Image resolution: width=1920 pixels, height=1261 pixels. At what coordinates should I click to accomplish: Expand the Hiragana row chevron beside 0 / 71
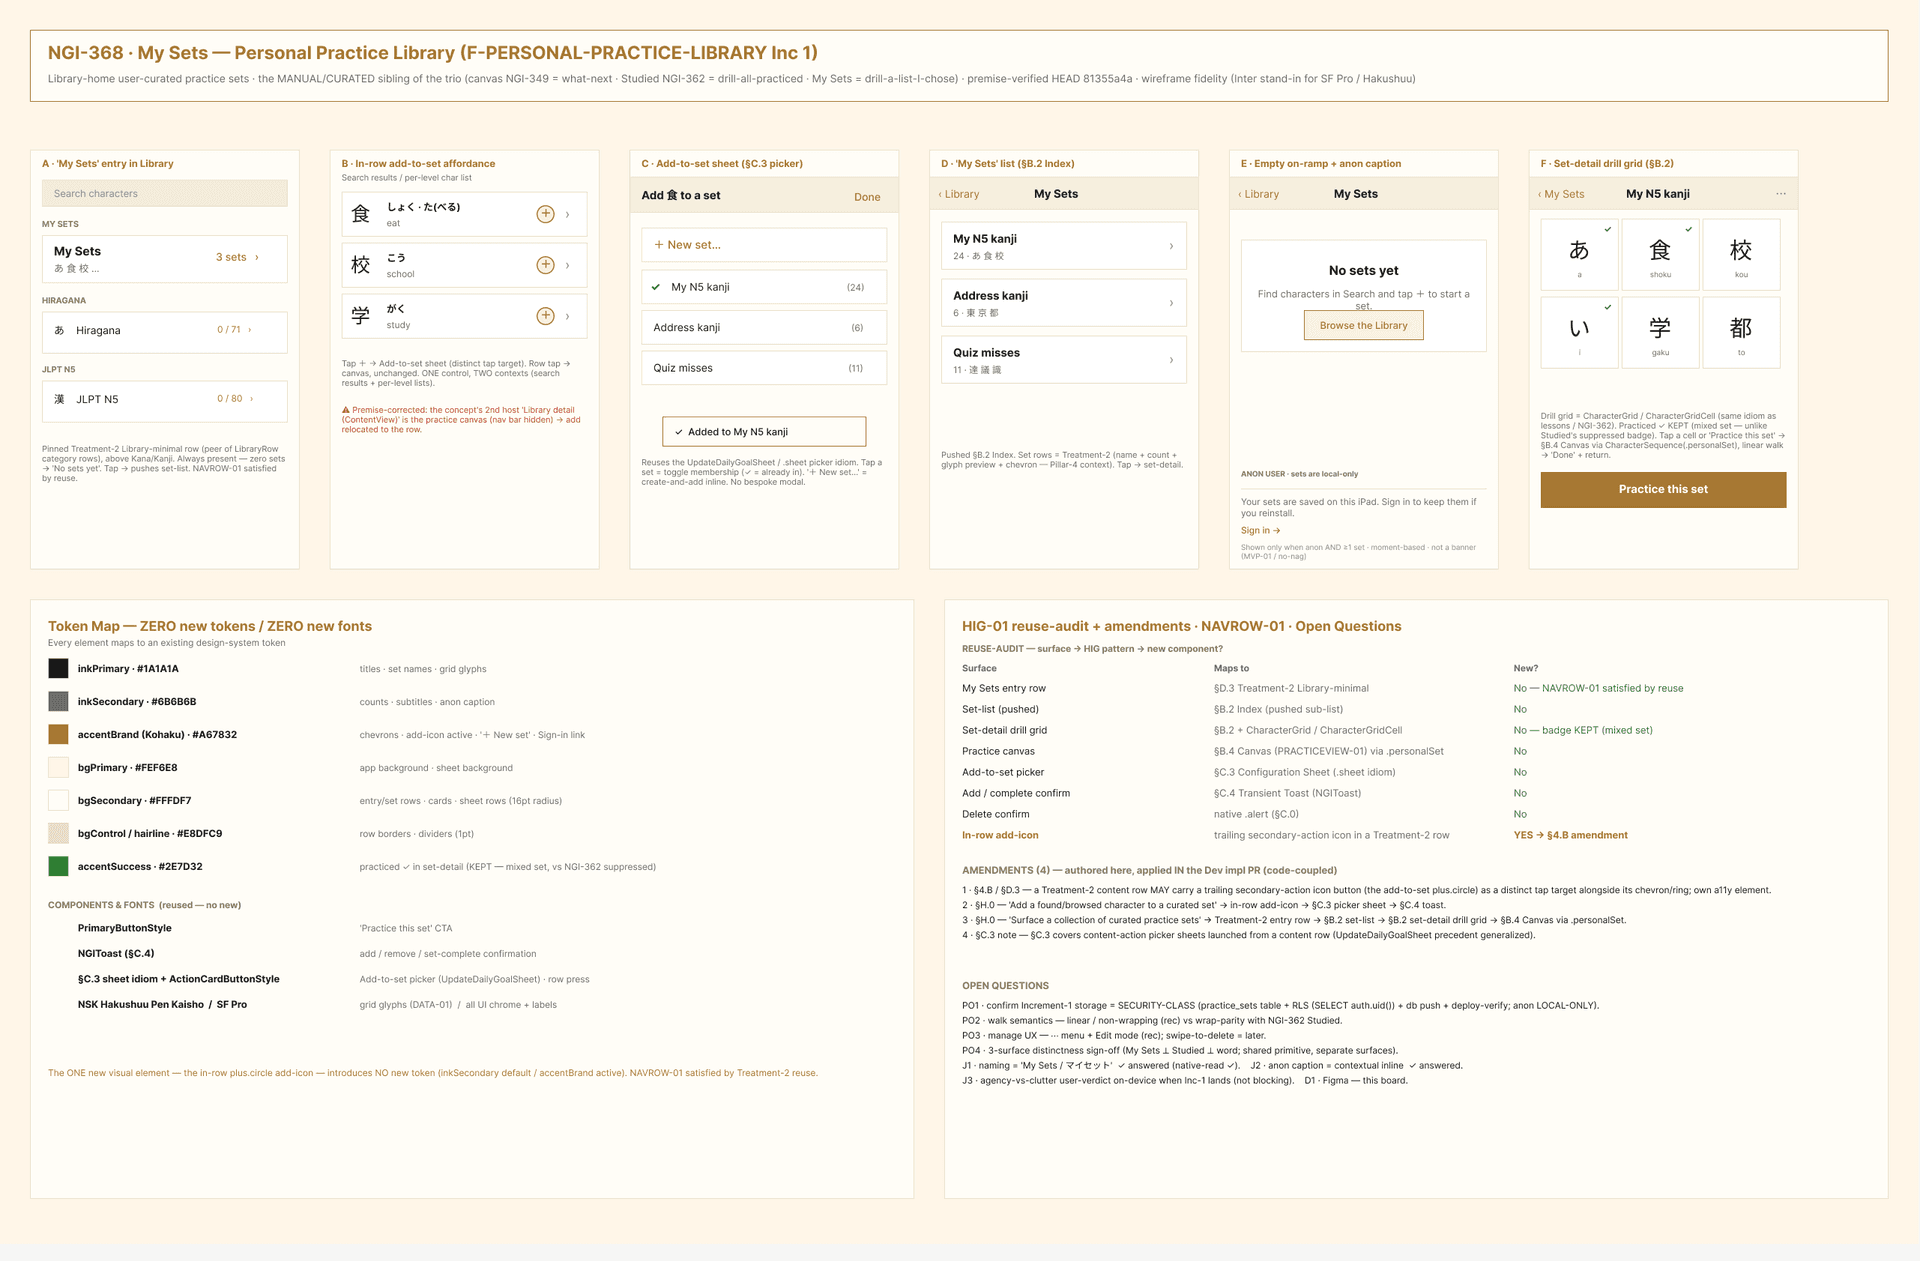(250, 330)
